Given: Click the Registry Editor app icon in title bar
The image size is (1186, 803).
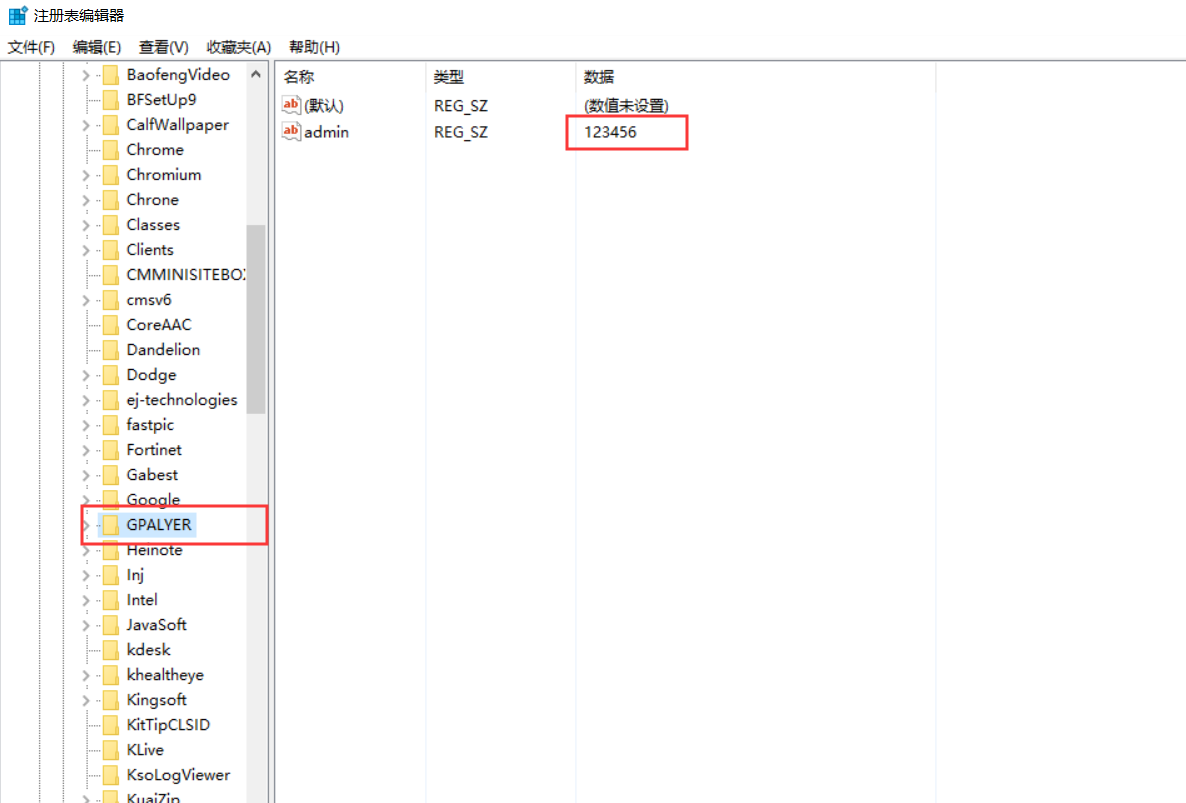Looking at the screenshot, I should [17, 15].
